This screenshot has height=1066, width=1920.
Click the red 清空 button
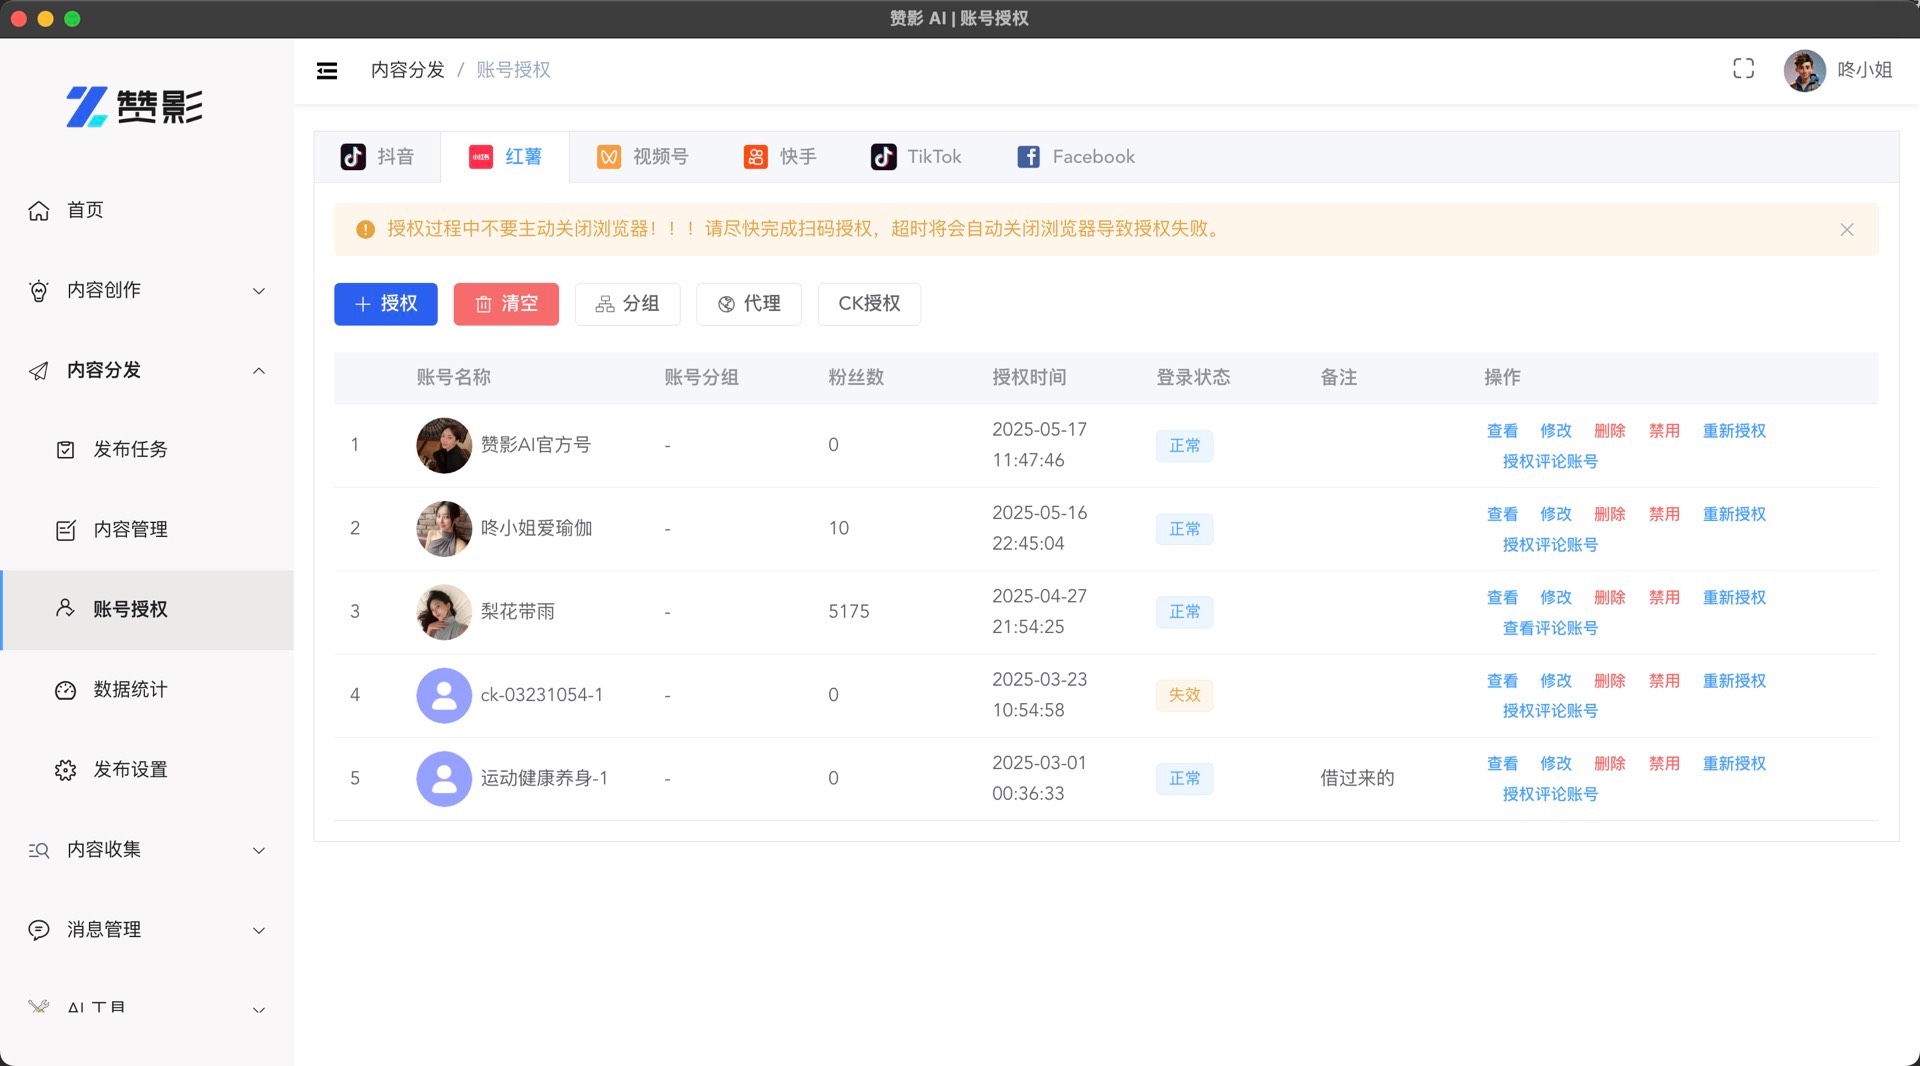click(506, 304)
